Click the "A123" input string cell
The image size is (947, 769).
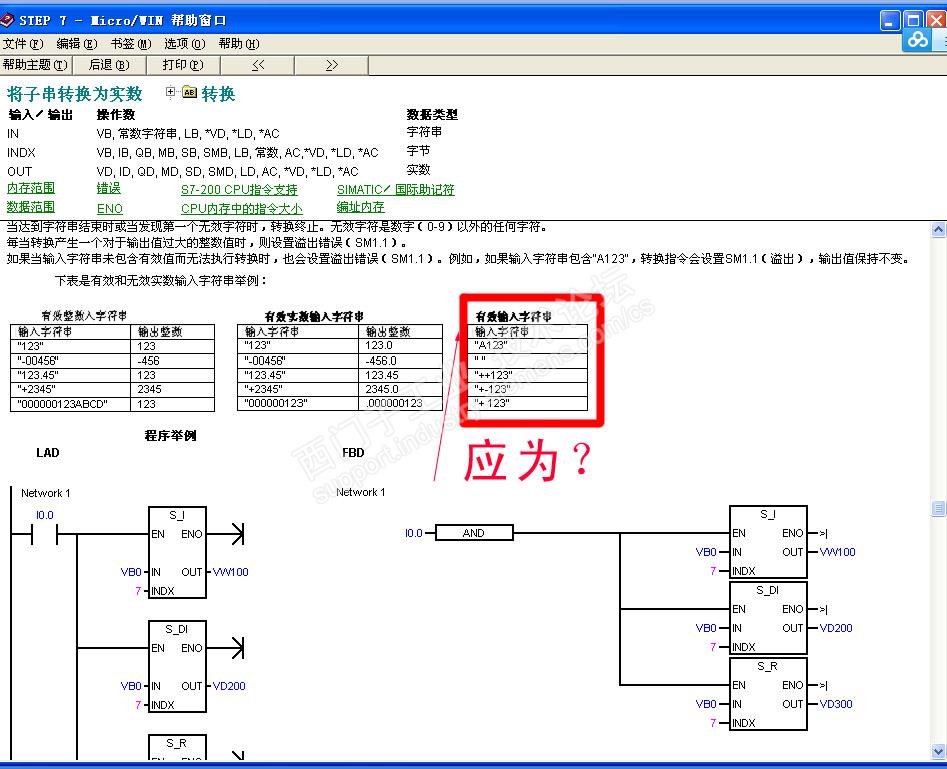[527, 346]
